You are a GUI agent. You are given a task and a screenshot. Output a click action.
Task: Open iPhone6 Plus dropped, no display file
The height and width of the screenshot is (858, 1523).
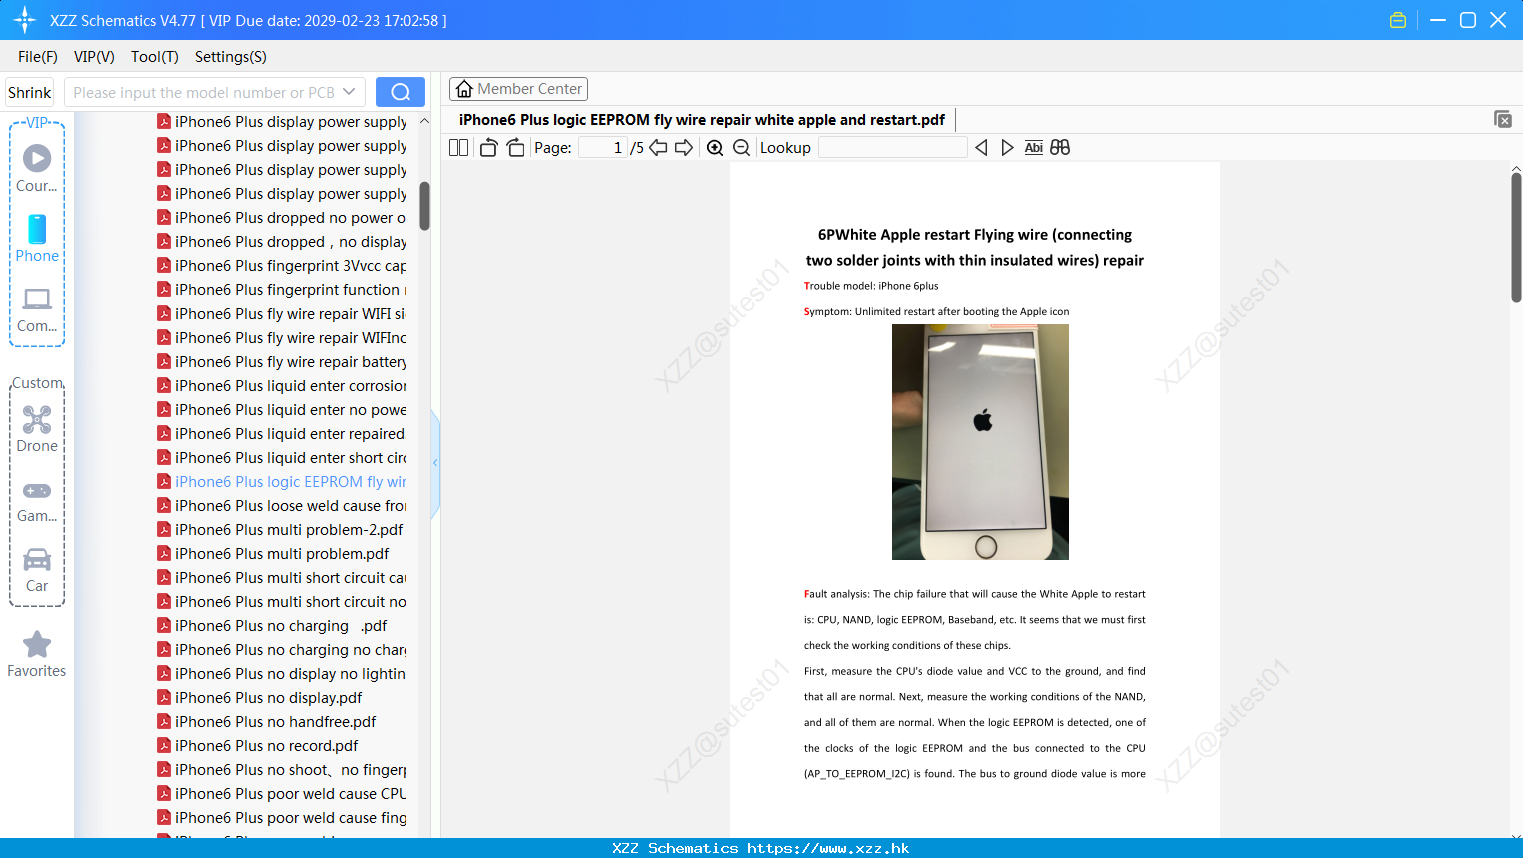(282, 242)
